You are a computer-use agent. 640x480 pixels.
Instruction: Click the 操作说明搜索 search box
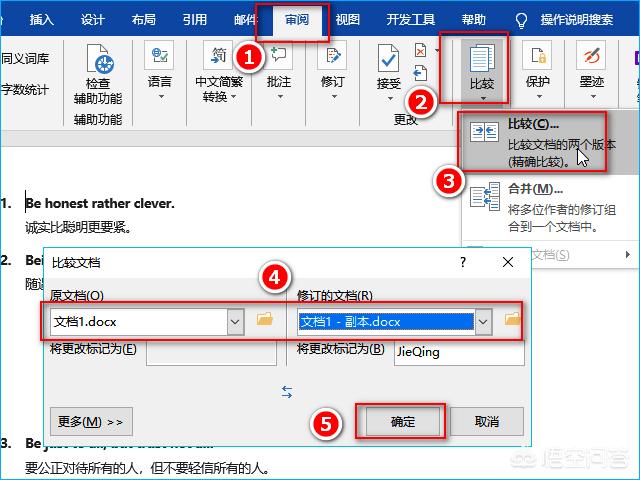point(577,19)
